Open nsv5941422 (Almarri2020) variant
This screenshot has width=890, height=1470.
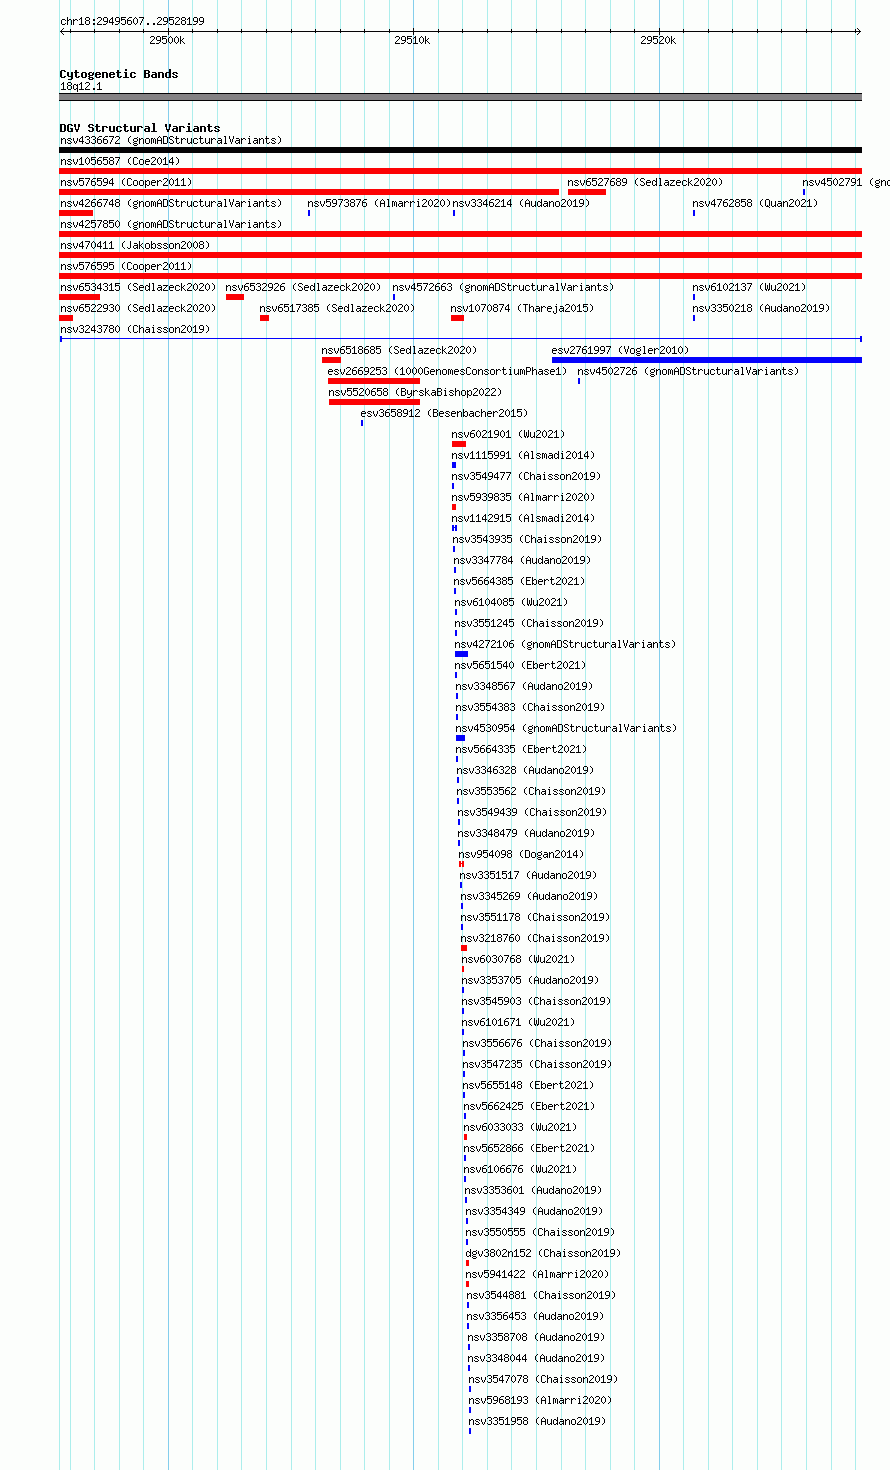[x=538, y=1274]
